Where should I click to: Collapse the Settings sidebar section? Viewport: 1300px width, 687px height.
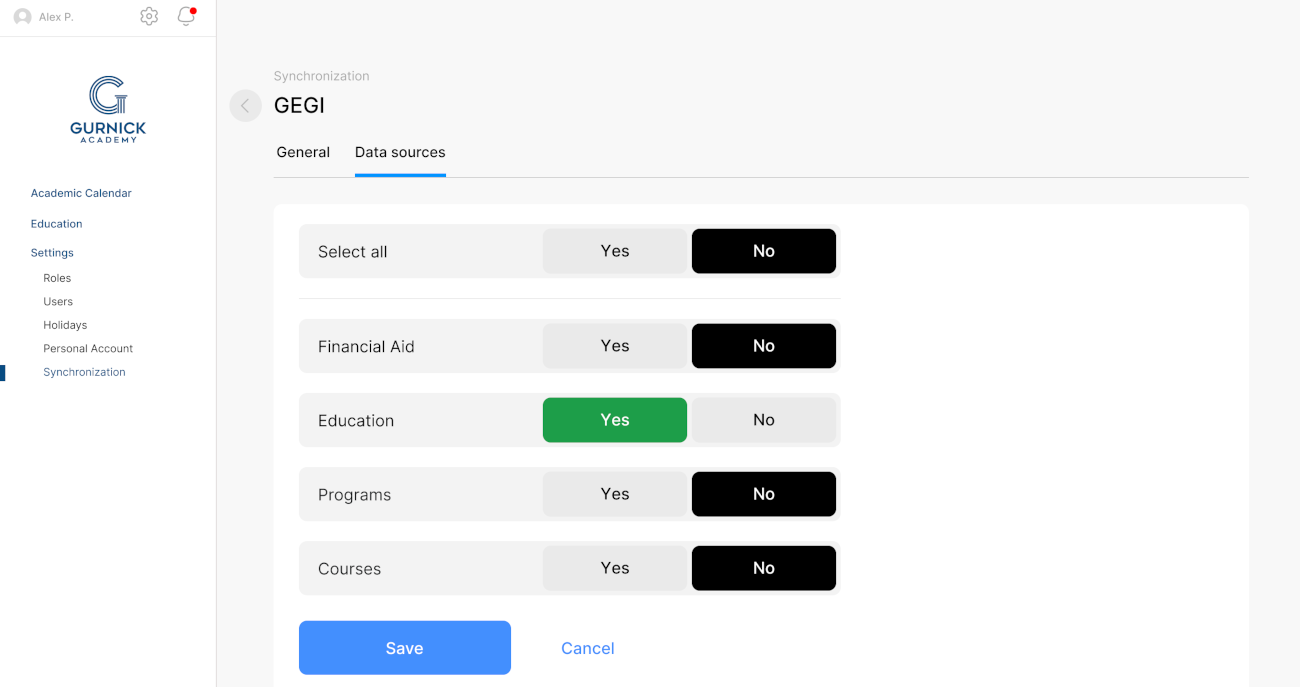tap(52, 253)
